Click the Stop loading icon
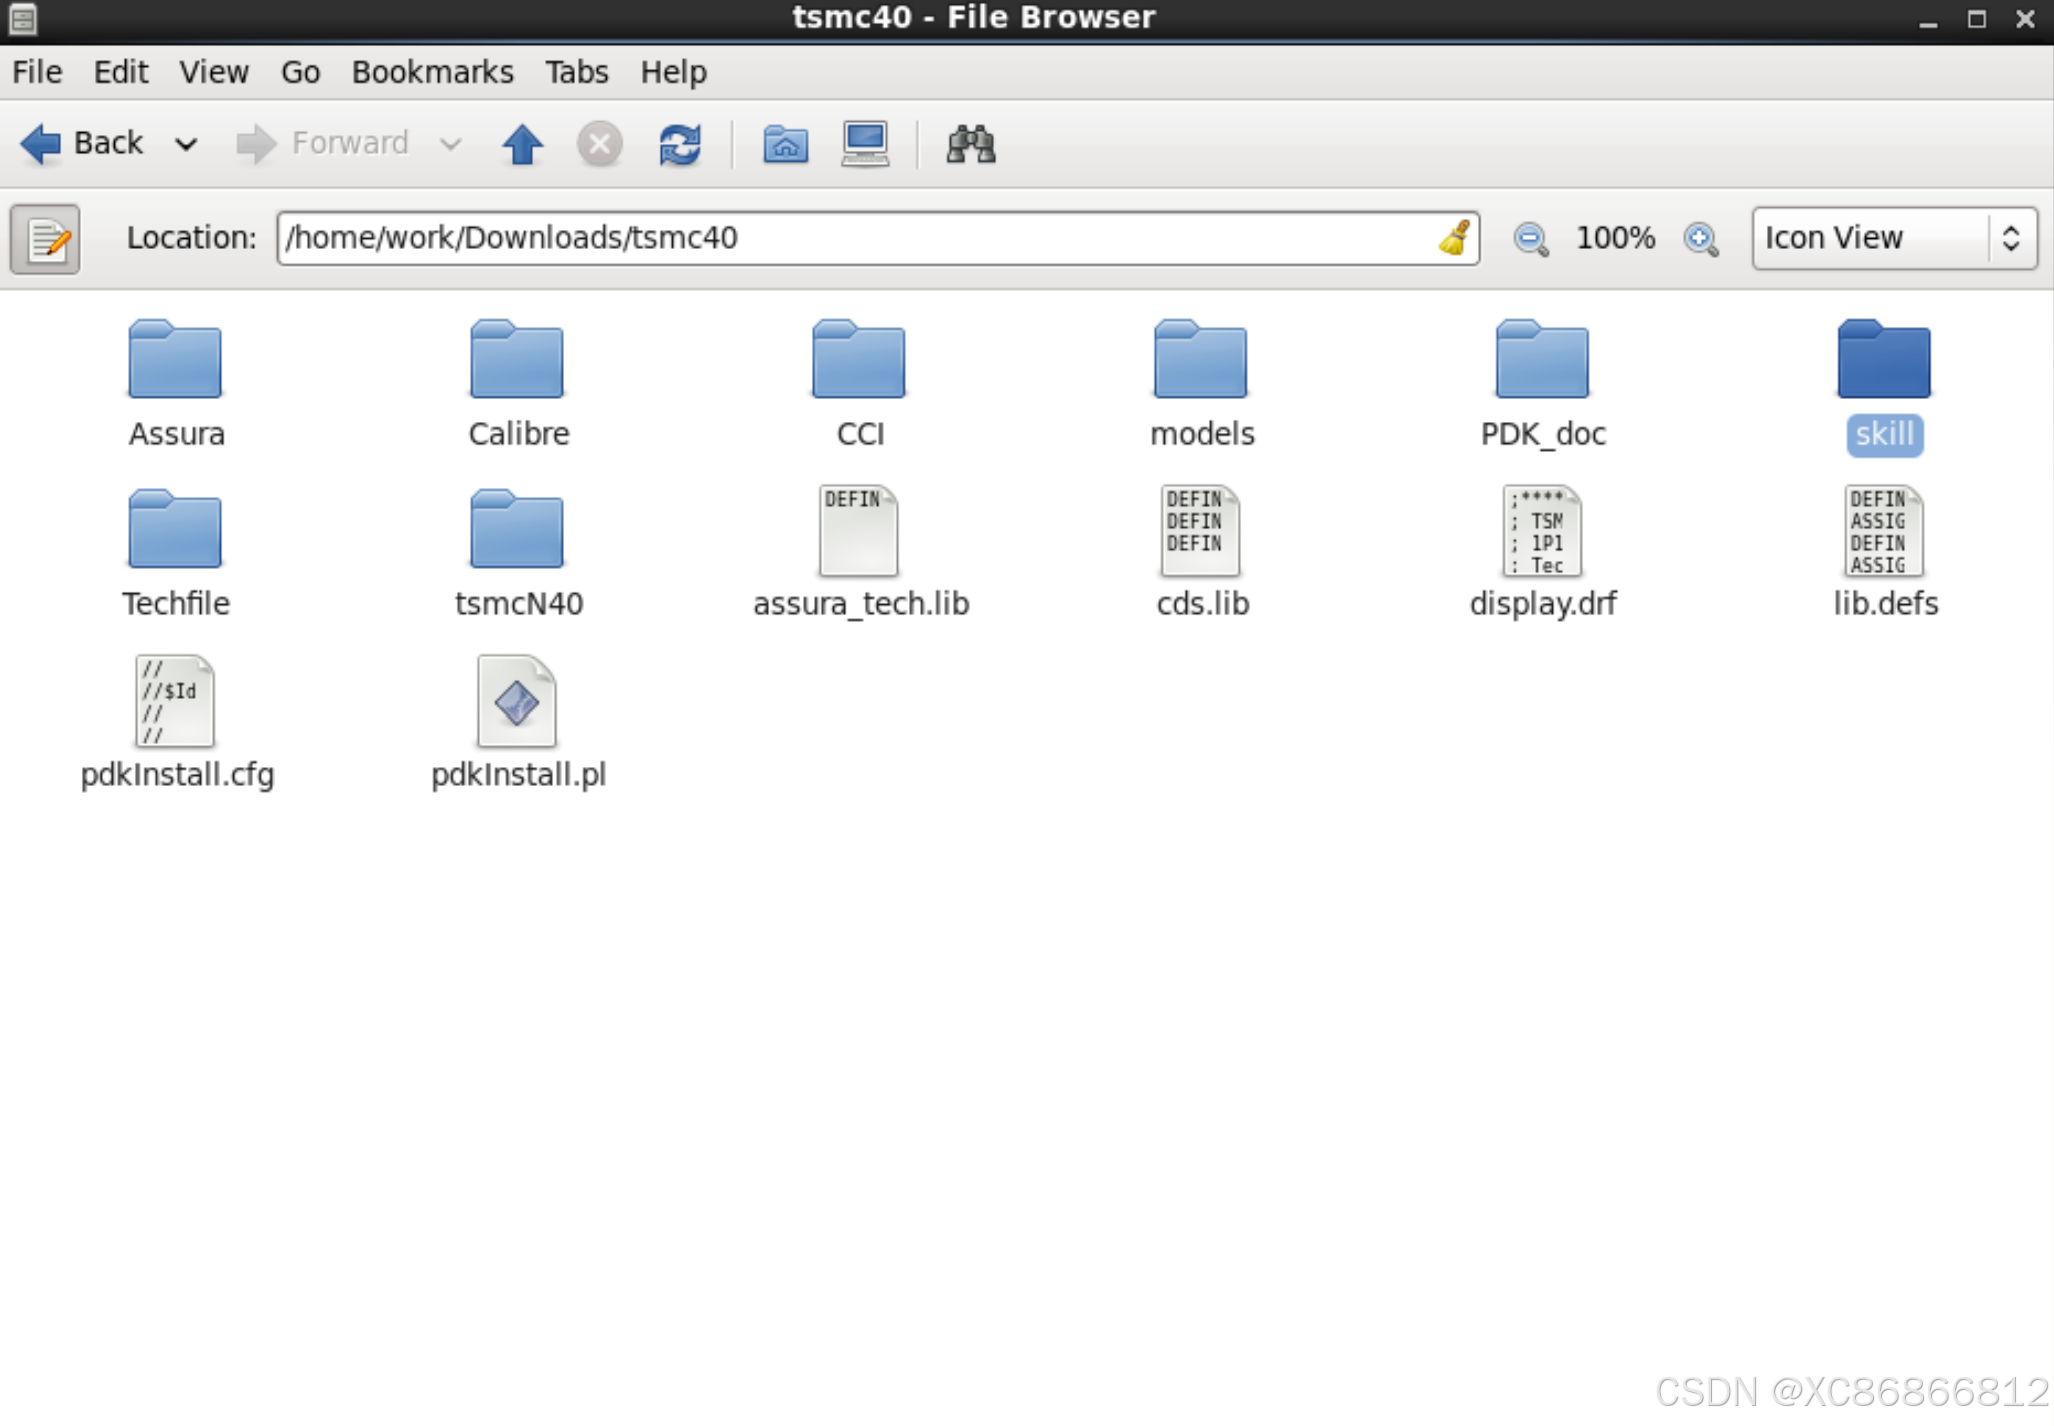The image size is (2054, 1426). click(x=600, y=144)
